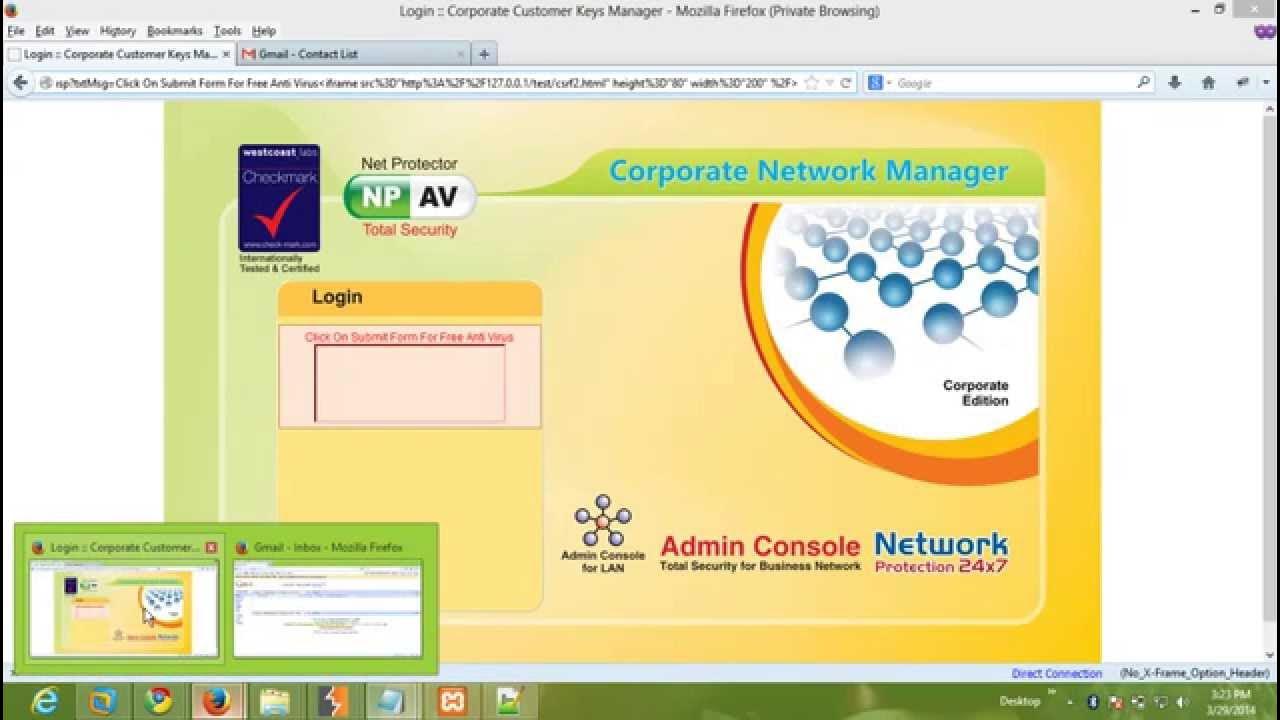Reload the page with the refresh icon
This screenshot has height=720, width=1280.
(x=846, y=83)
